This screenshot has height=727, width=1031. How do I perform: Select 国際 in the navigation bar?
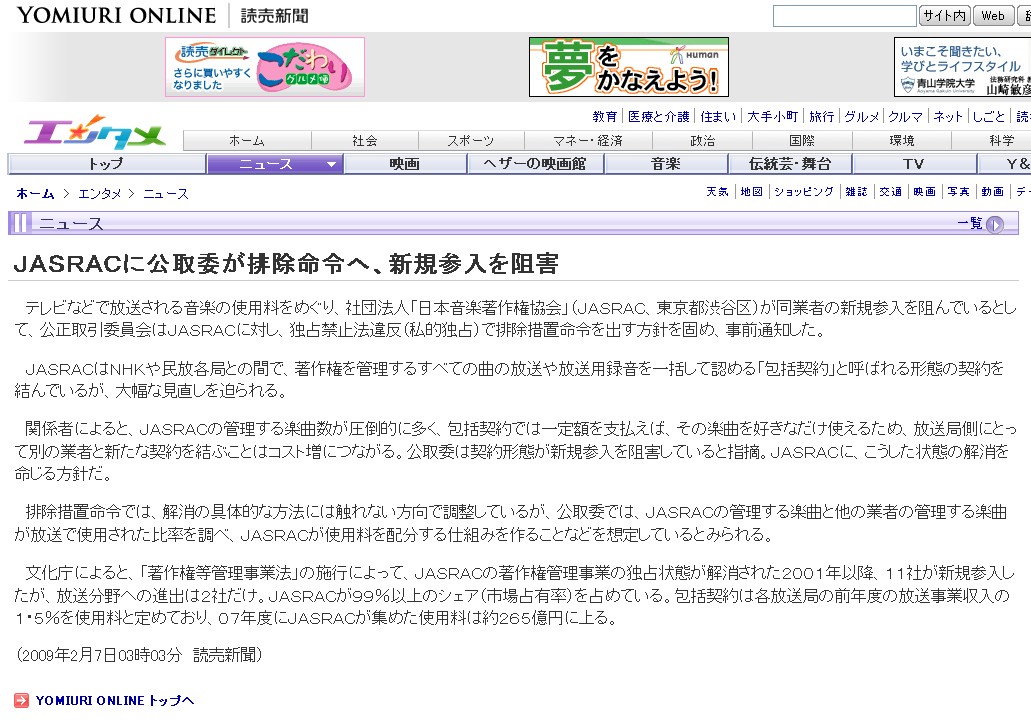802,141
